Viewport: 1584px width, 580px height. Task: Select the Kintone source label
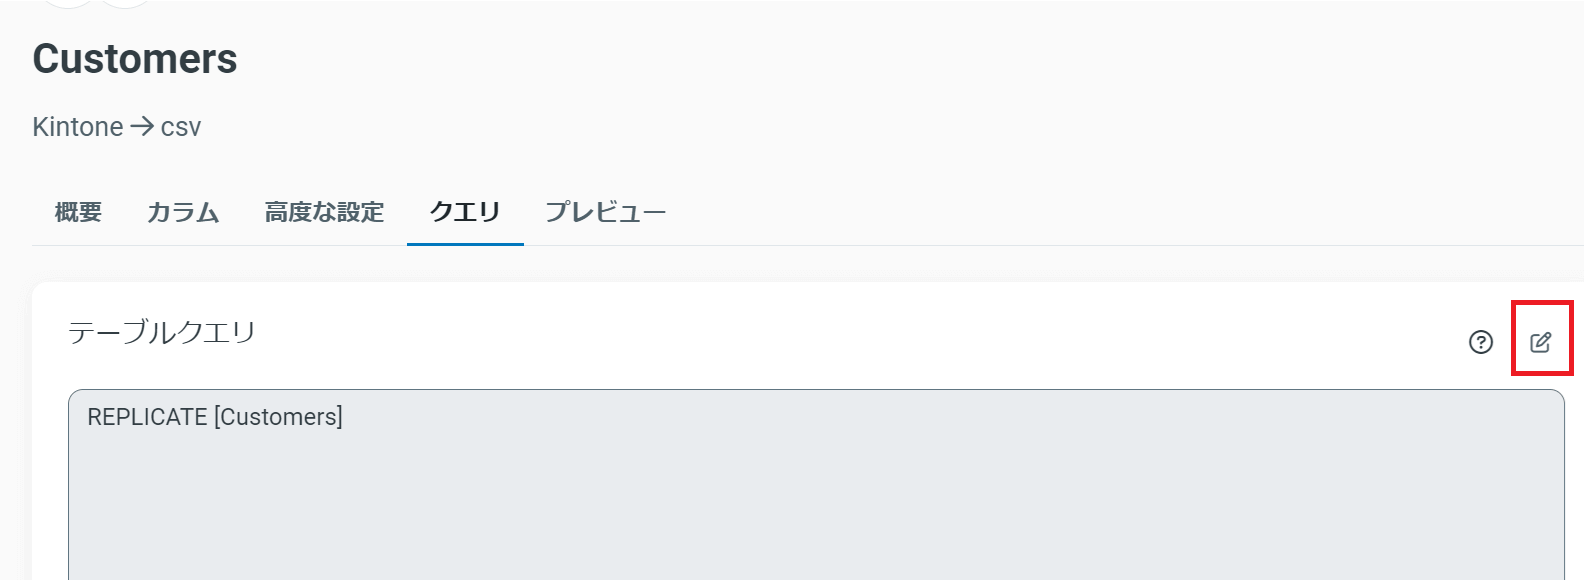pos(78,127)
